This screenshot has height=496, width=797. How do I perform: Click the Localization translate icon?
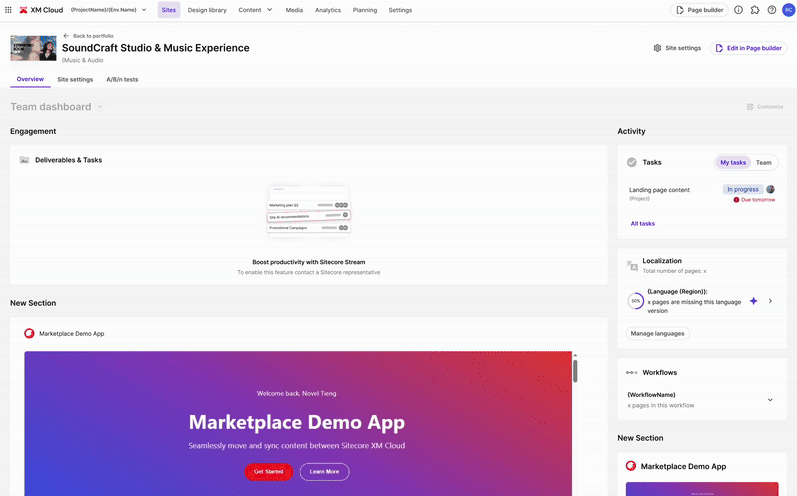tap(632, 265)
